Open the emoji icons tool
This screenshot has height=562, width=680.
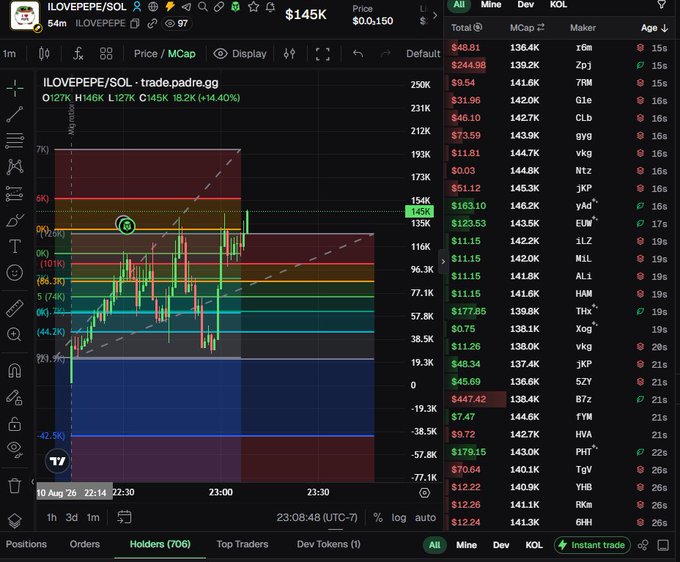pyautogui.click(x=15, y=273)
